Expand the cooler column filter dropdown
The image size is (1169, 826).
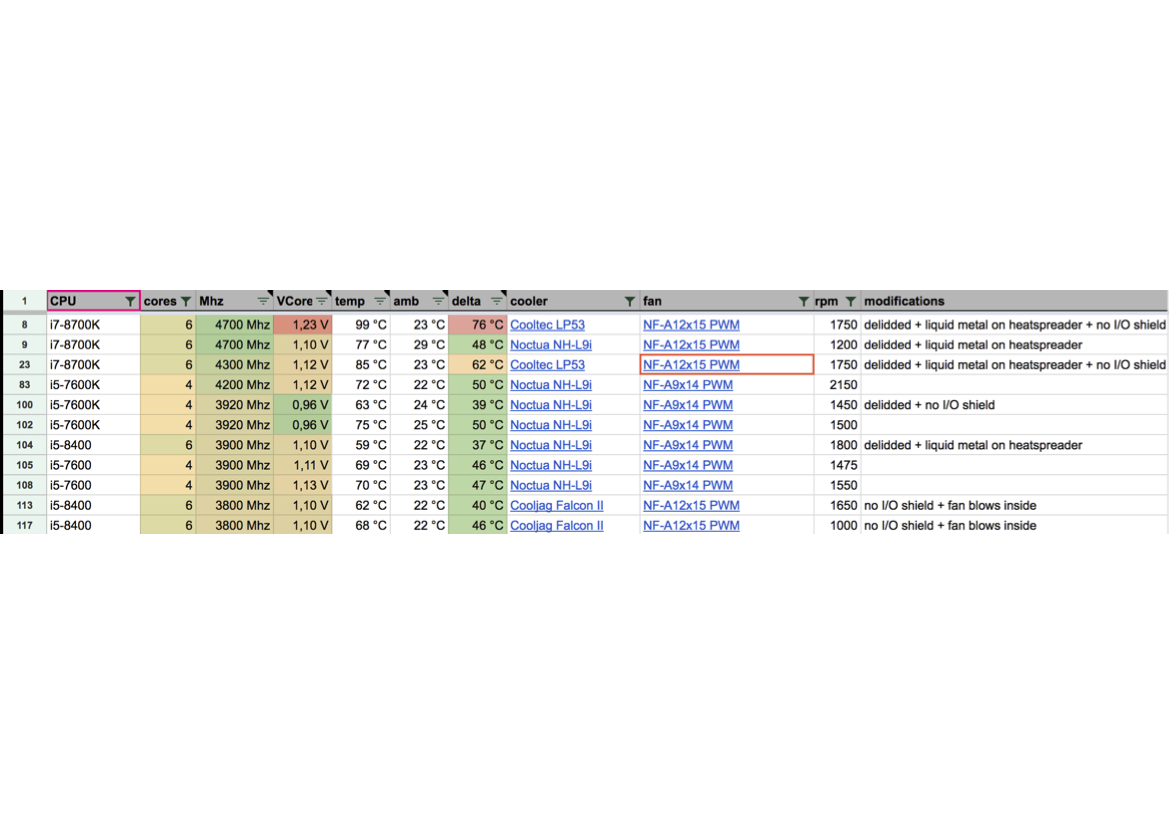(x=629, y=301)
